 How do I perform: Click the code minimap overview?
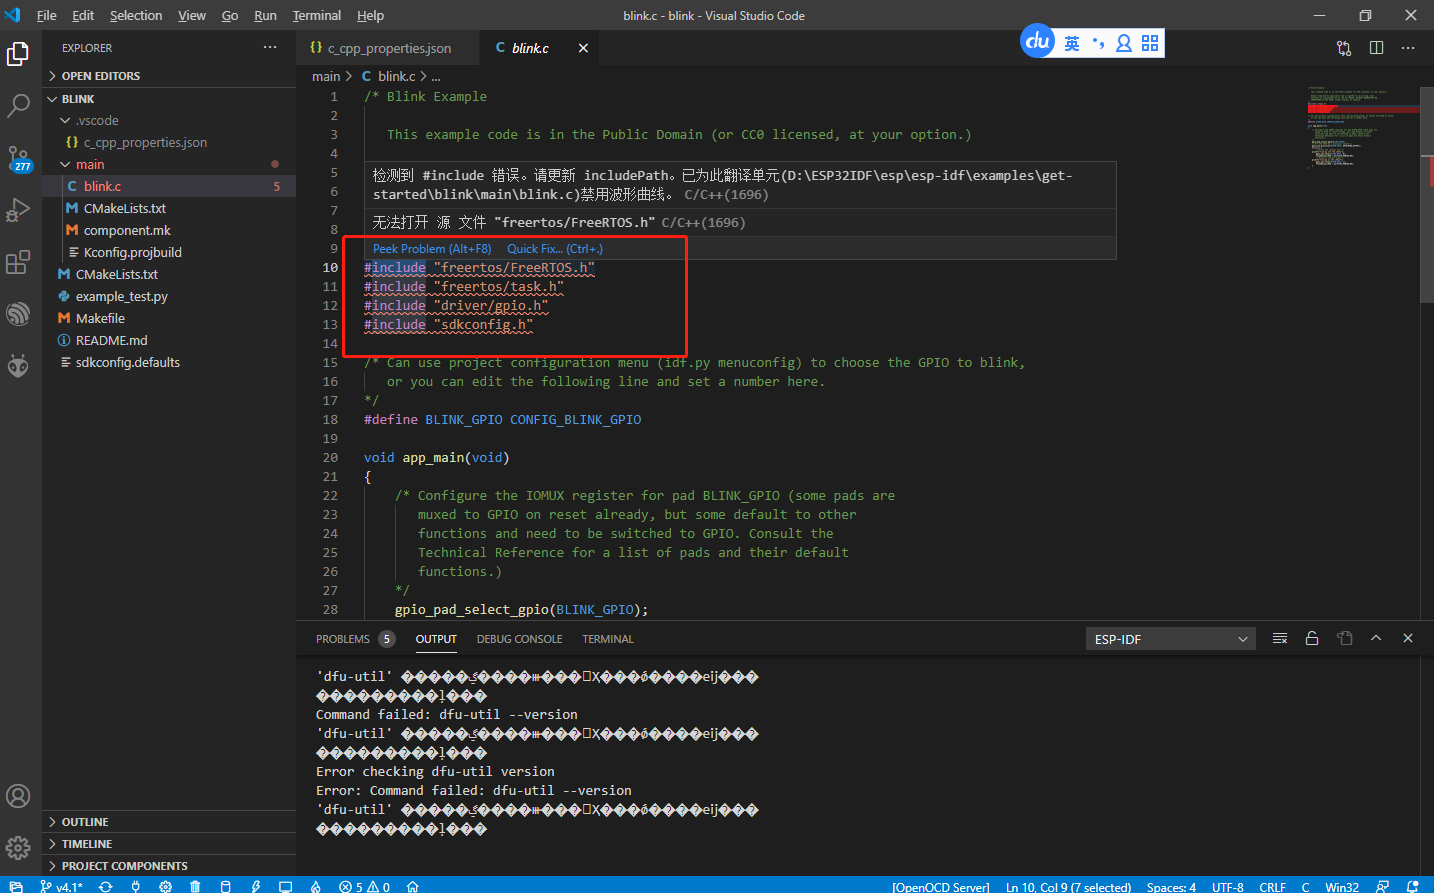1362,130
